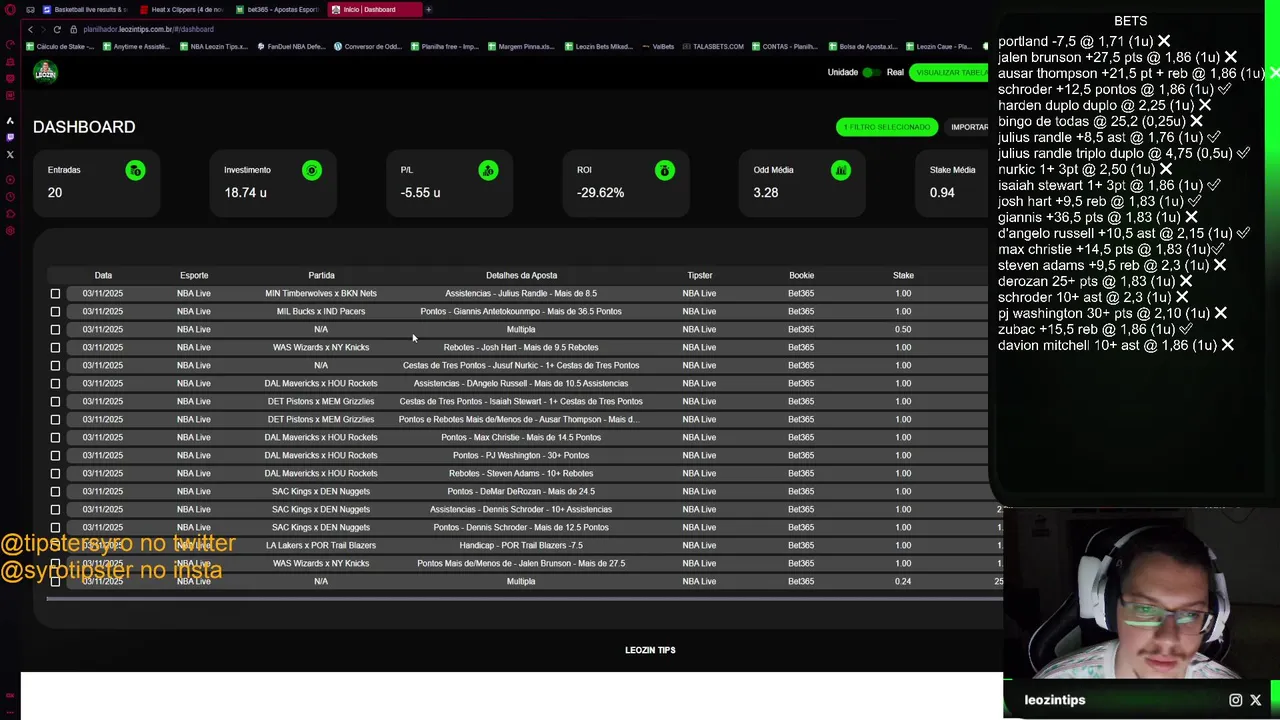
Task: Click the ROI card green icon
Action: click(664, 171)
